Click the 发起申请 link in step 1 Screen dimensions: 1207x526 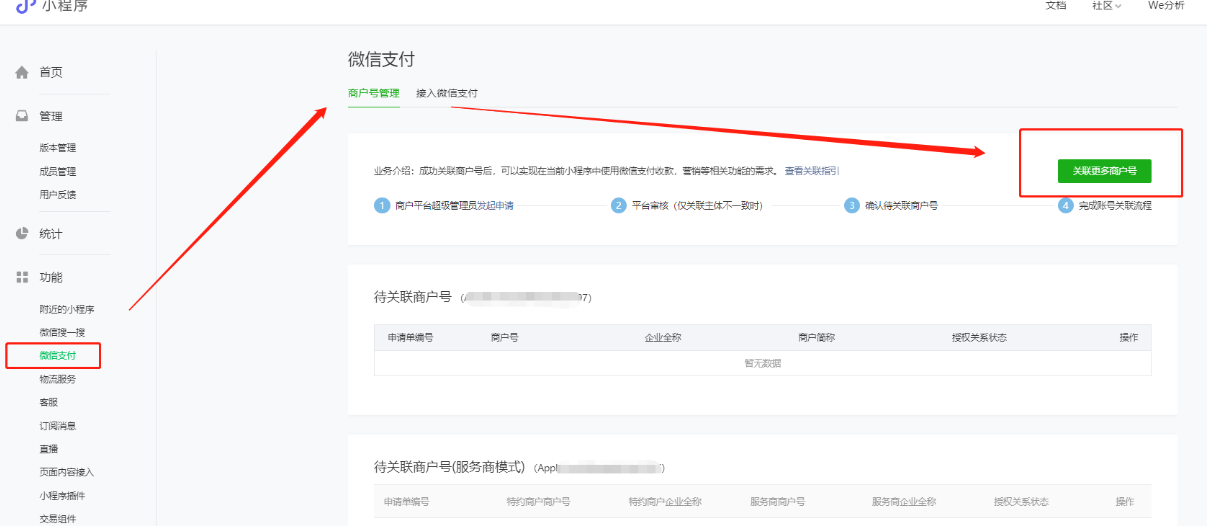click(495, 205)
